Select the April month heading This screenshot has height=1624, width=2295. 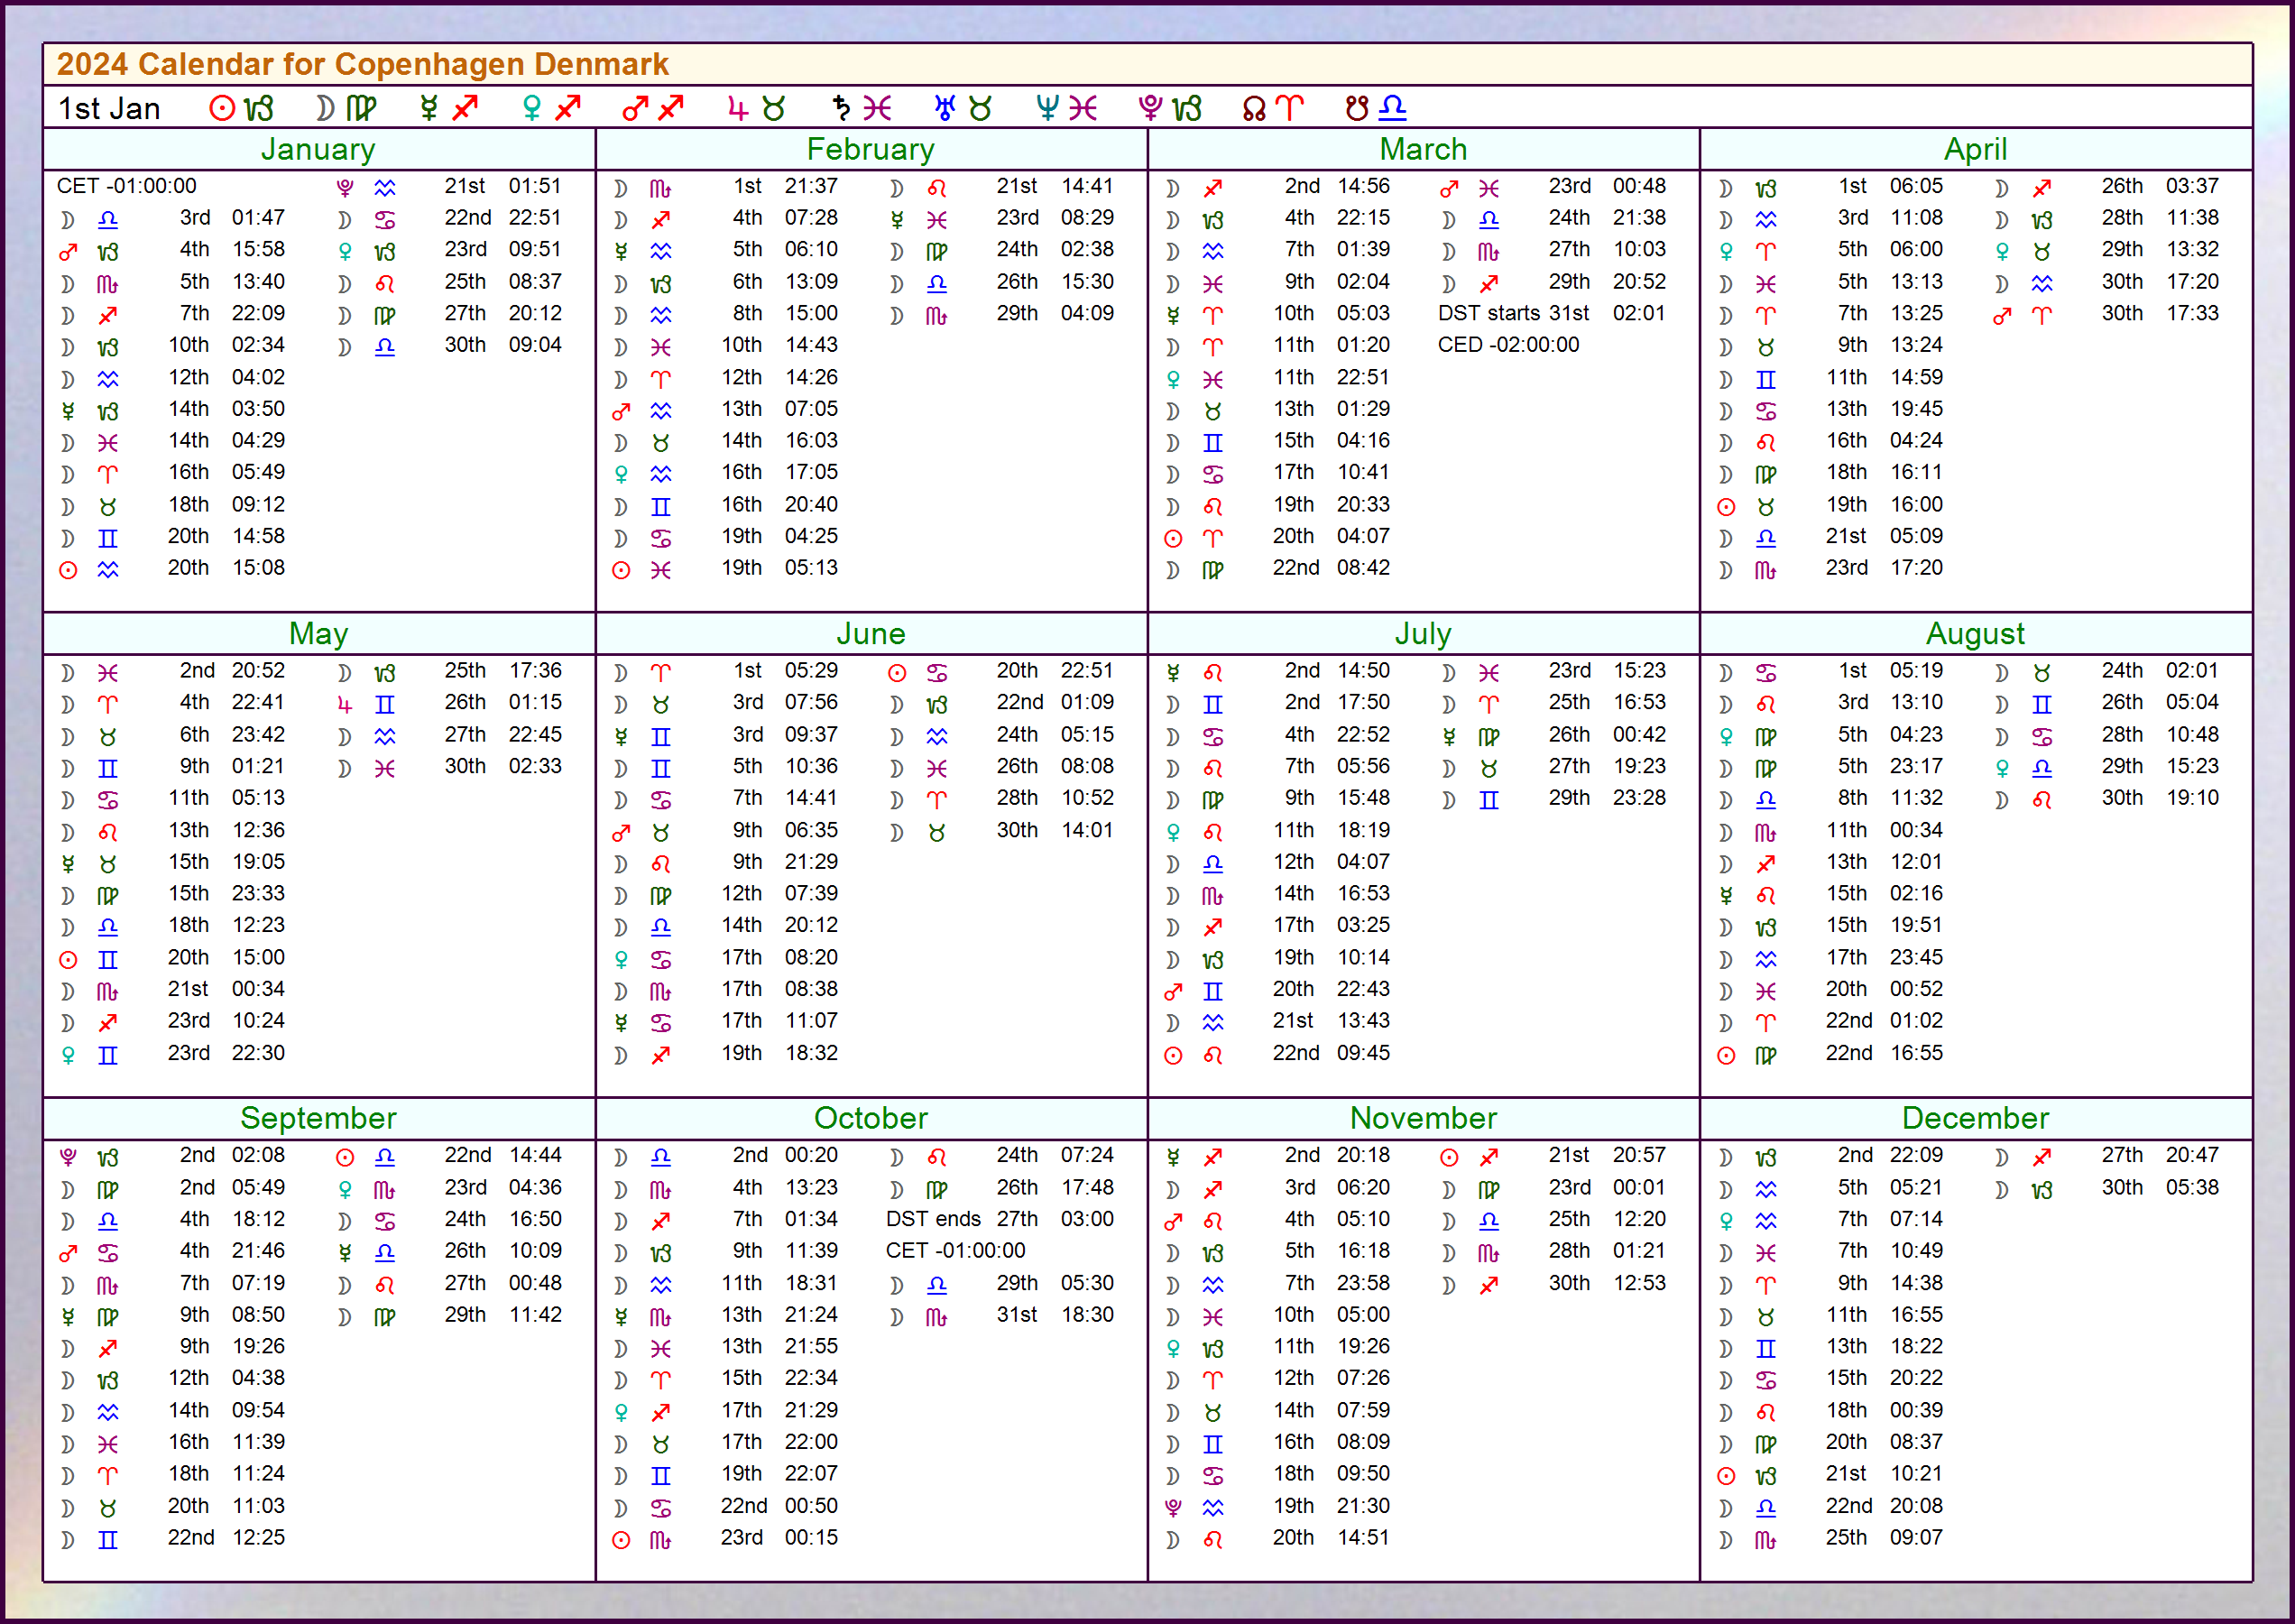point(1975,149)
